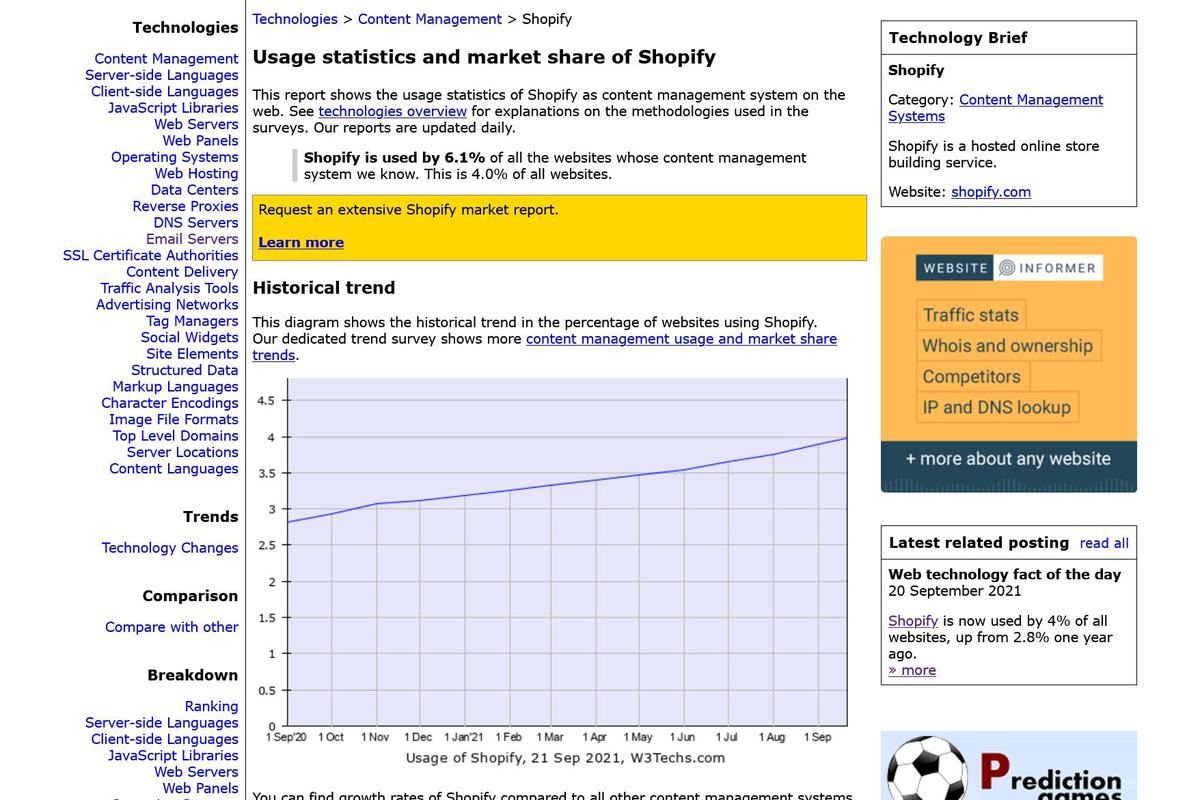Screen dimensions: 1200x800
Task: Open Compare with other link
Action: (172, 627)
